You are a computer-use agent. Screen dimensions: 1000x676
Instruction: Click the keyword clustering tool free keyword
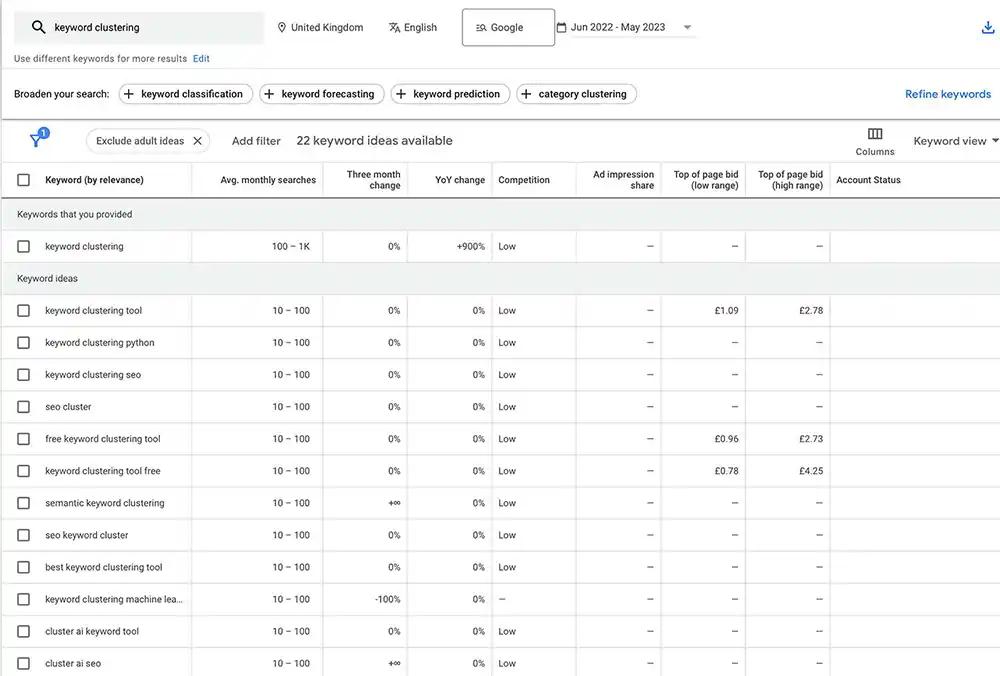pyautogui.click(x=103, y=471)
